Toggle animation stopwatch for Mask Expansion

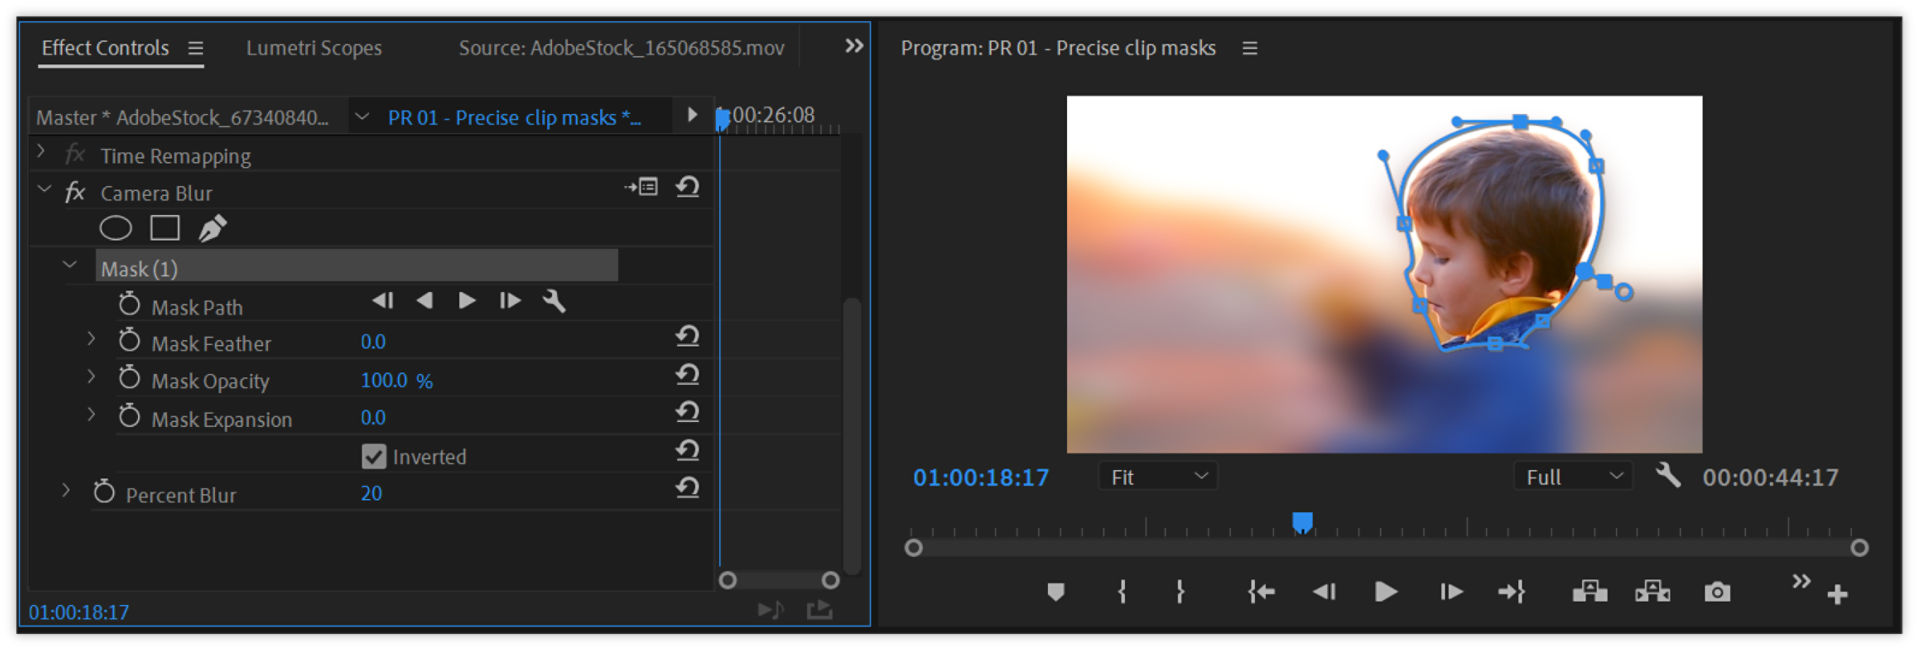[129, 416]
